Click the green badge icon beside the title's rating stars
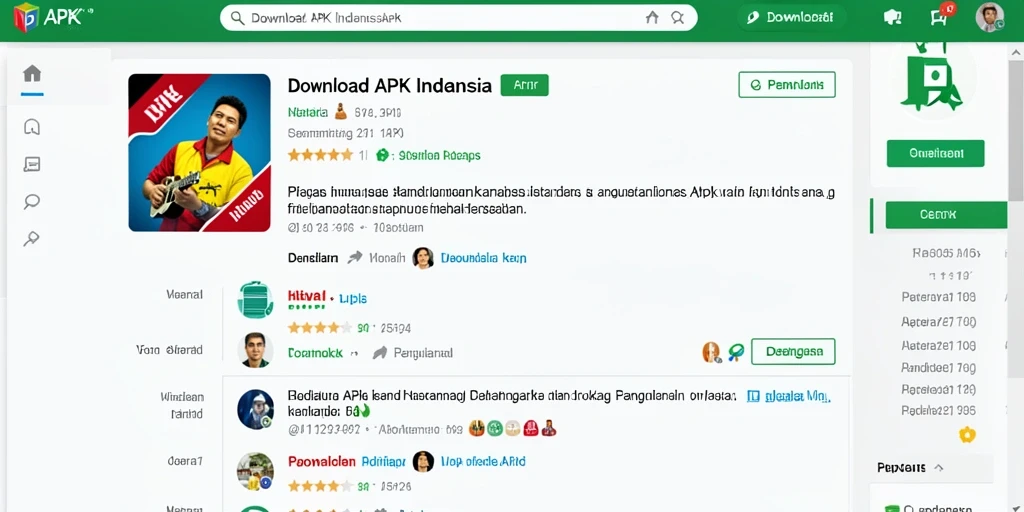 383,155
